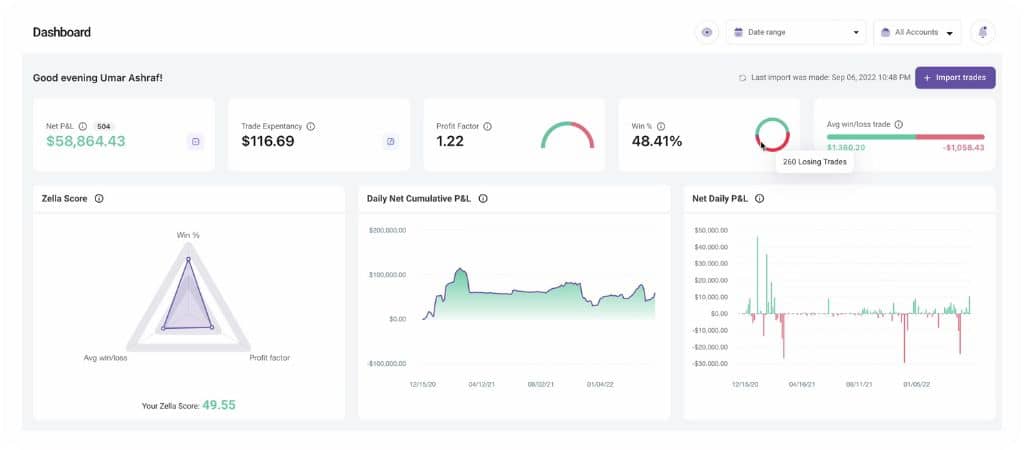Click the Profit Factor info icon
Image resolution: width=1024 pixels, height=450 pixels.
(x=487, y=126)
